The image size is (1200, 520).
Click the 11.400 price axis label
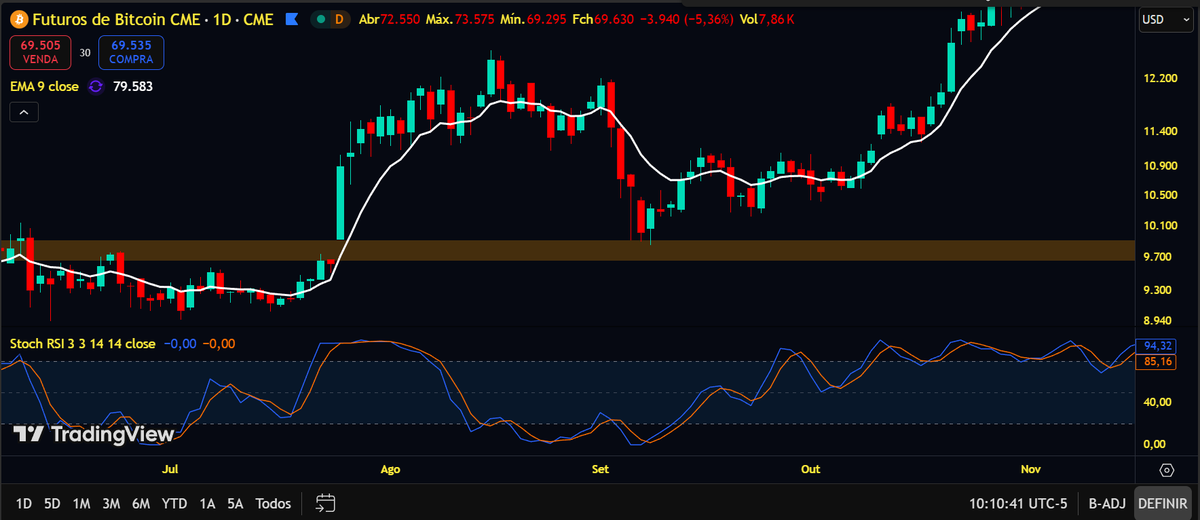click(1160, 131)
